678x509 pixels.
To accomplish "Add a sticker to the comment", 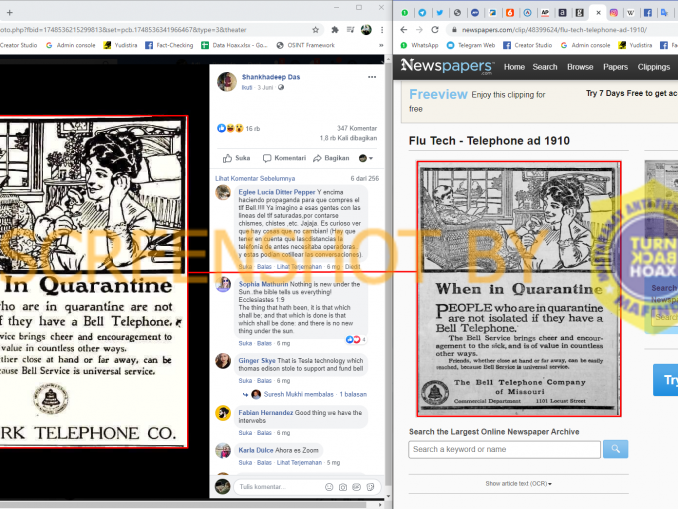I will click(371, 487).
